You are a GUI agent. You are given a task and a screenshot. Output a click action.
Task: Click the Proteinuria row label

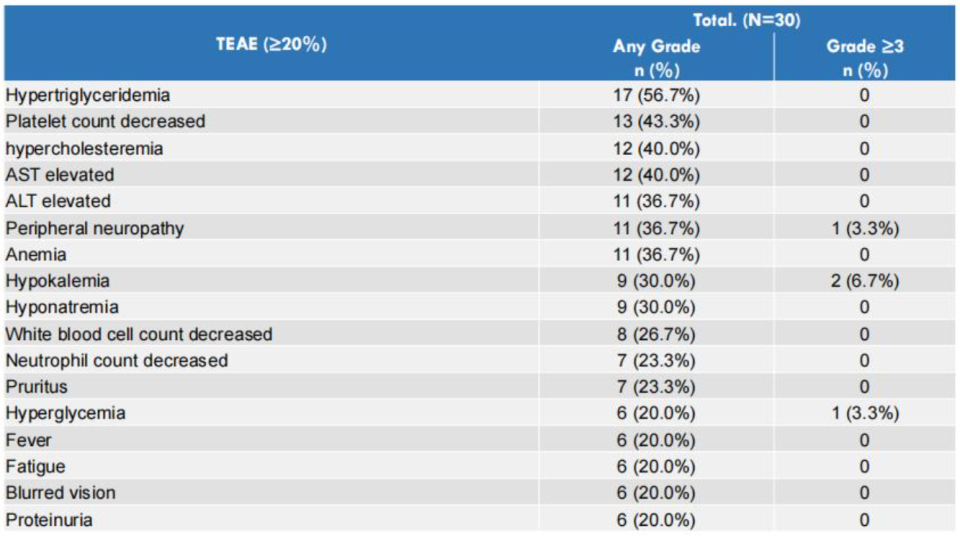(50, 519)
